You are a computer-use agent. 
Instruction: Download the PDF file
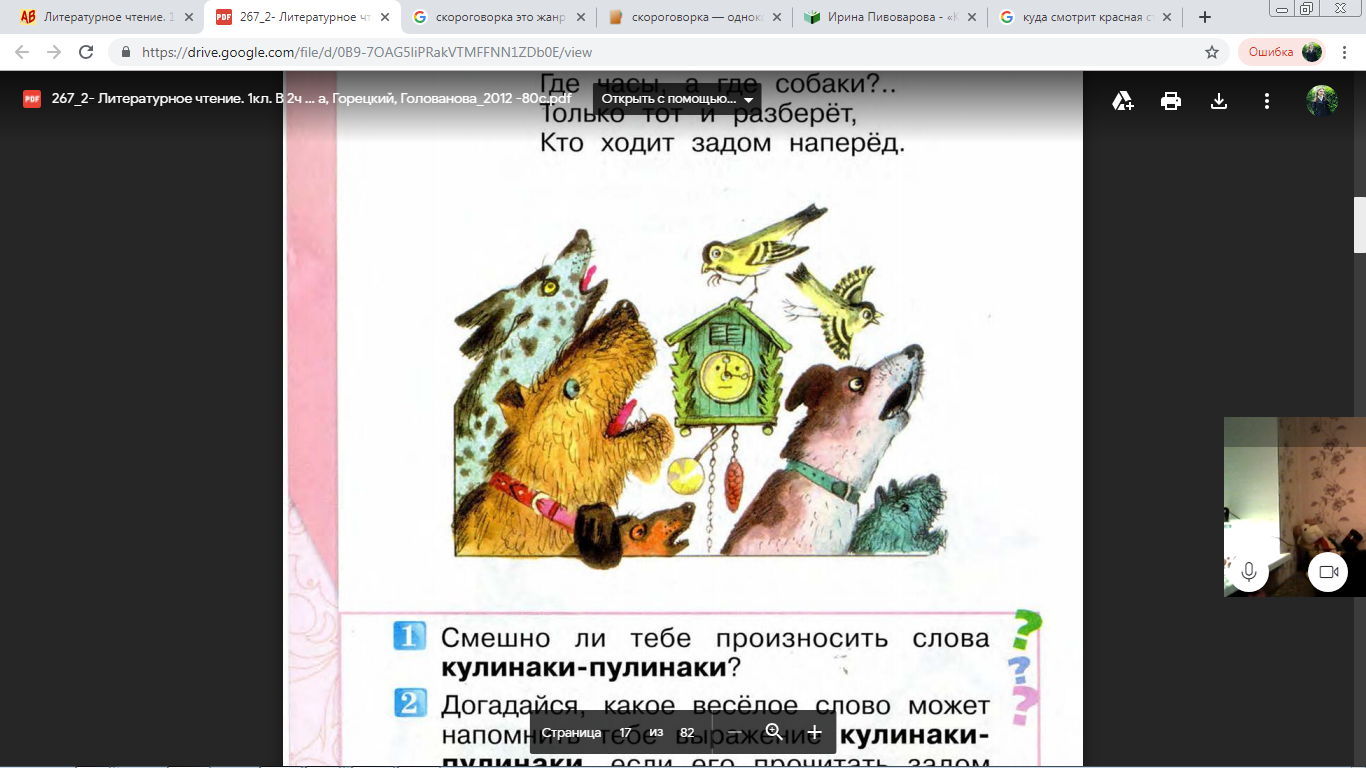(1219, 100)
